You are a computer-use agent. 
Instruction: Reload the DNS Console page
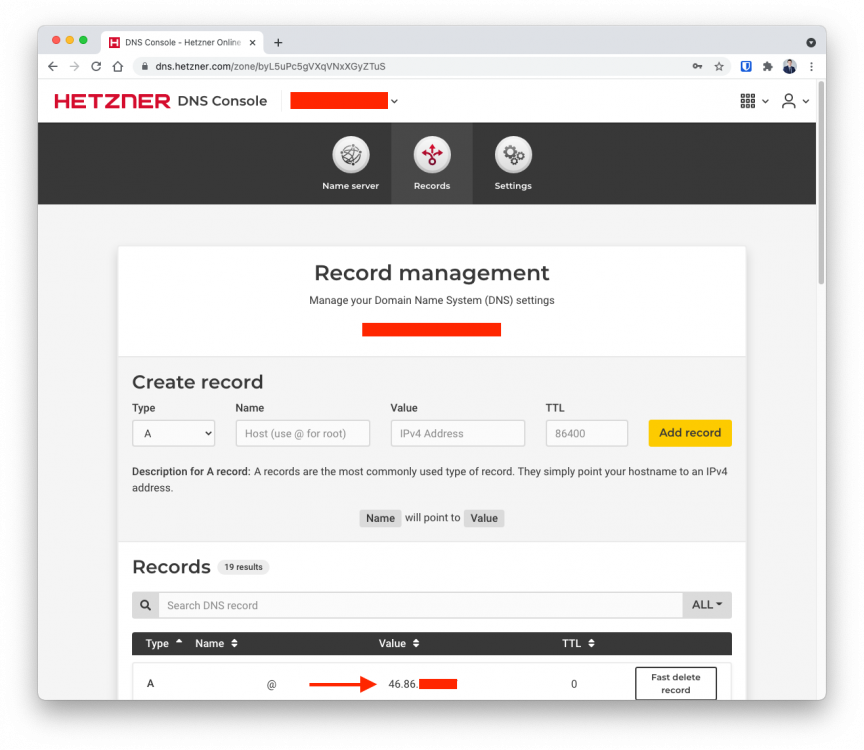pyautogui.click(x=96, y=66)
